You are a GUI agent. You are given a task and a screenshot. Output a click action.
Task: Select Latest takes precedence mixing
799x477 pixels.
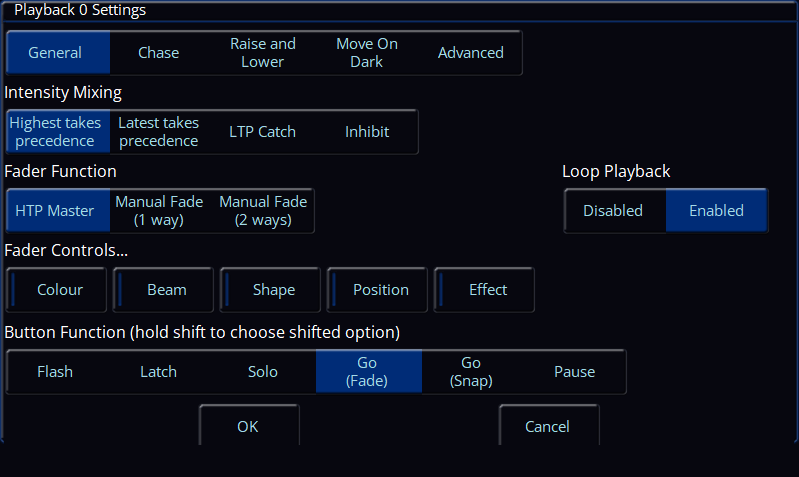point(158,132)
